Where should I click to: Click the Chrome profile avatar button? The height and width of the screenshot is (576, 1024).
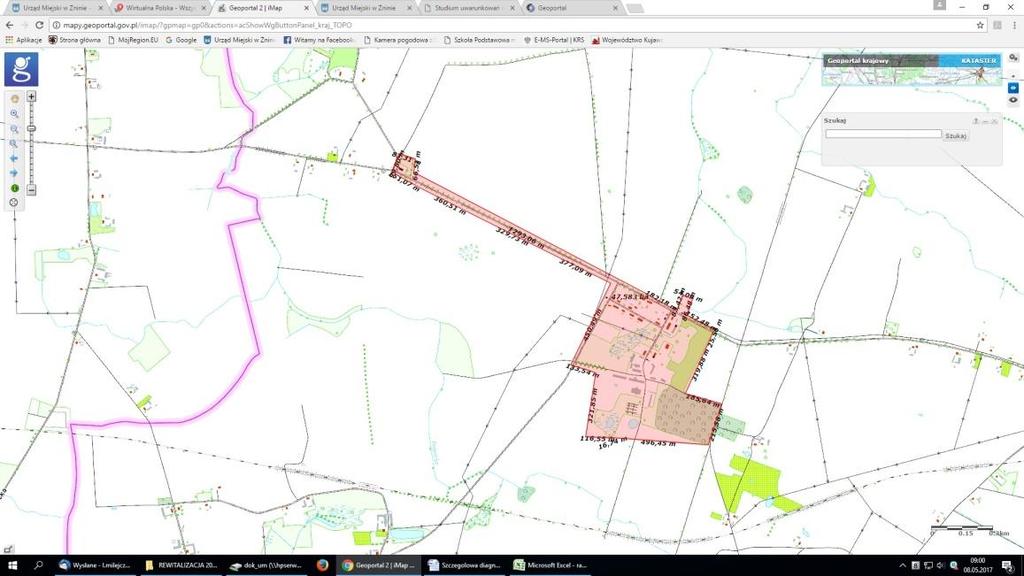[x=940, y=5]
